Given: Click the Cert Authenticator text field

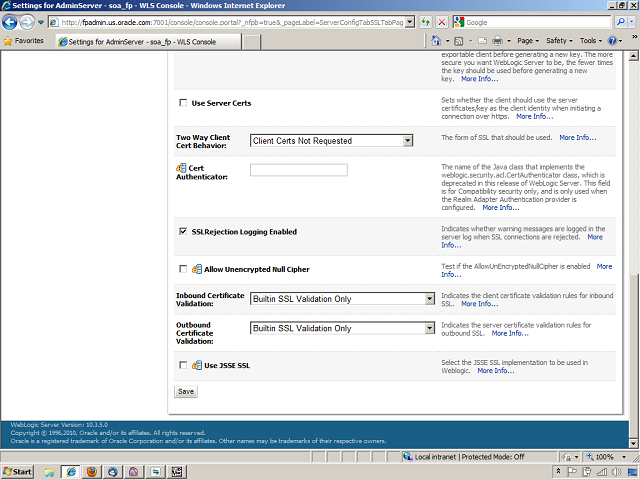Looking at the screenshot, I should 298,170.
